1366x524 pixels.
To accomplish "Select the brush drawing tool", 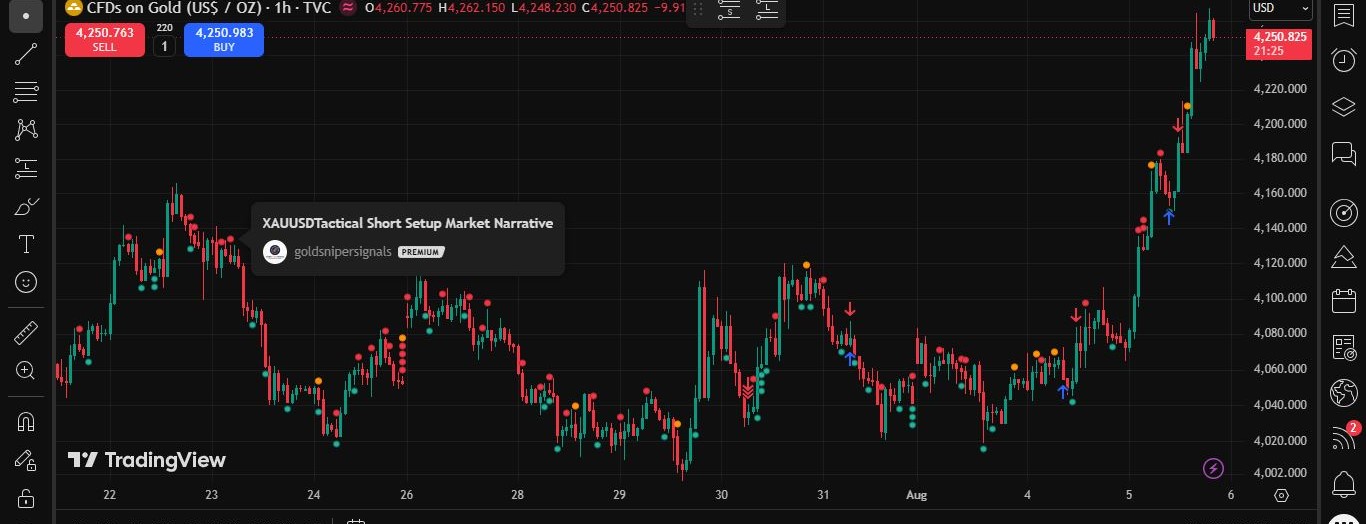I will [26, 206].
